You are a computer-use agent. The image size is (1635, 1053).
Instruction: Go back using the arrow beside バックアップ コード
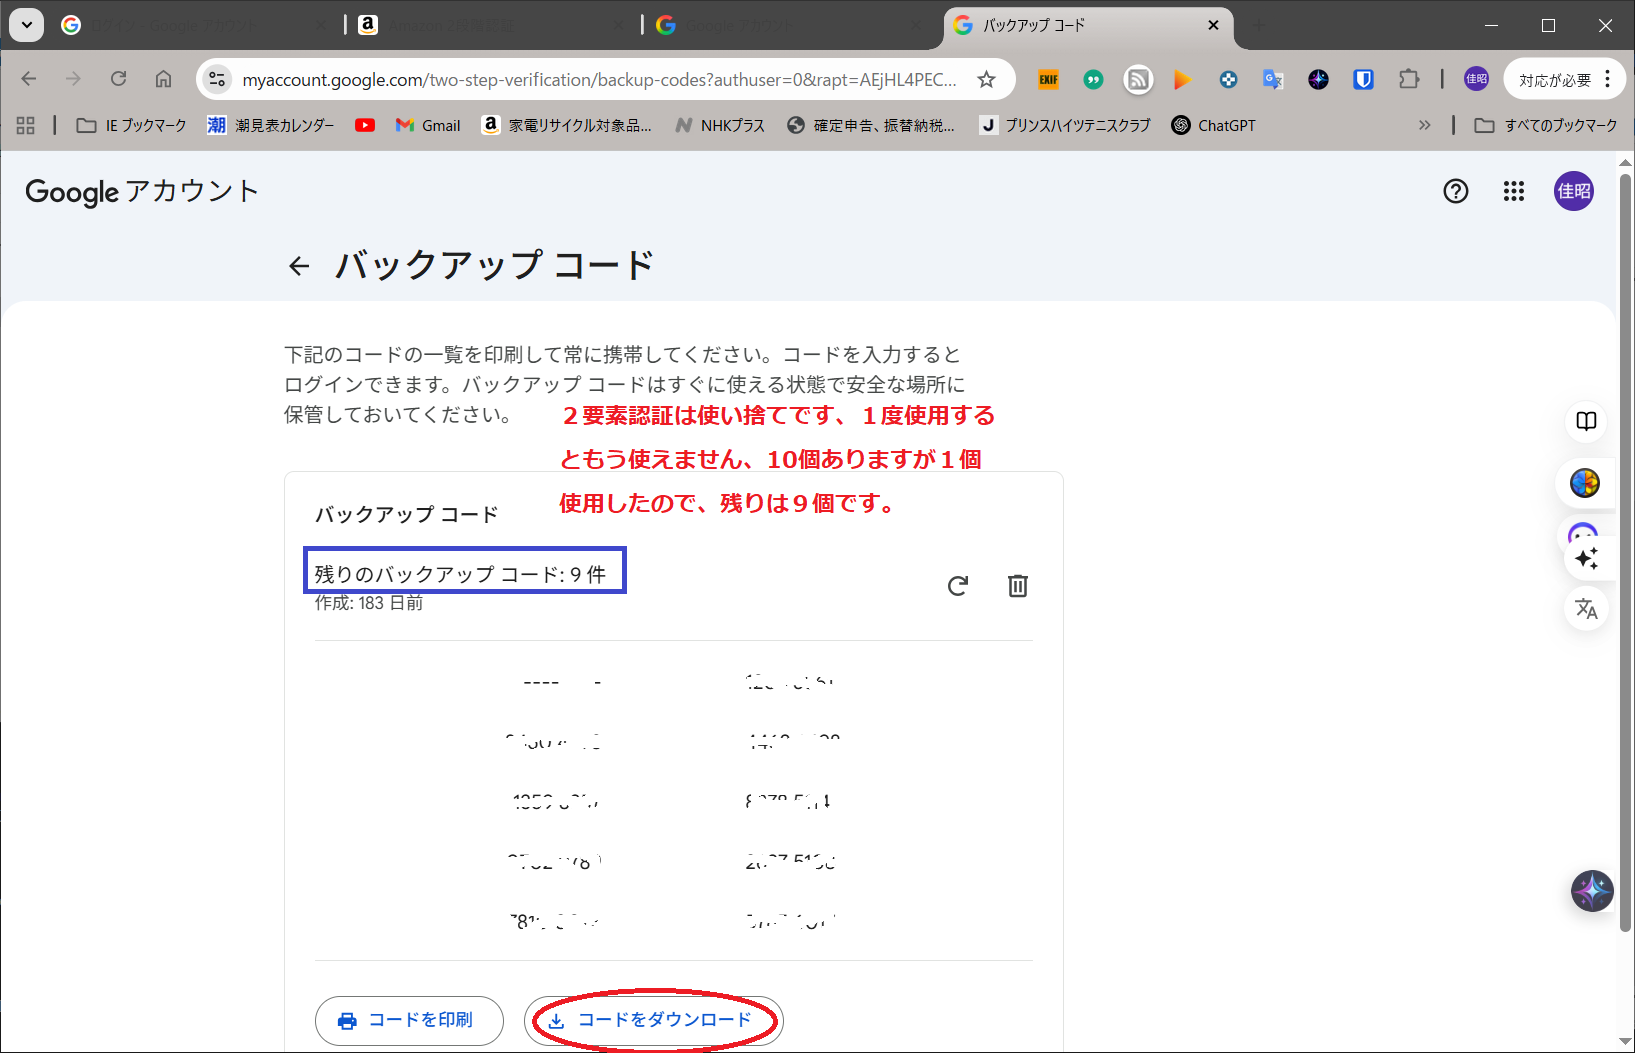(x=298, y=266)
